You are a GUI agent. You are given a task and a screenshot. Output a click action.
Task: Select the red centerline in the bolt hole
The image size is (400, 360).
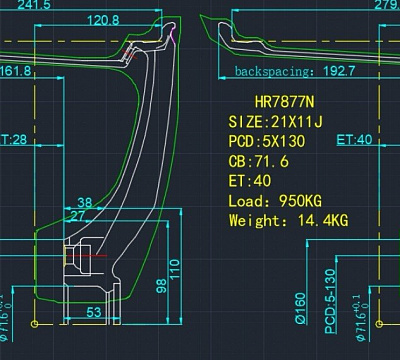coord(87,256)
